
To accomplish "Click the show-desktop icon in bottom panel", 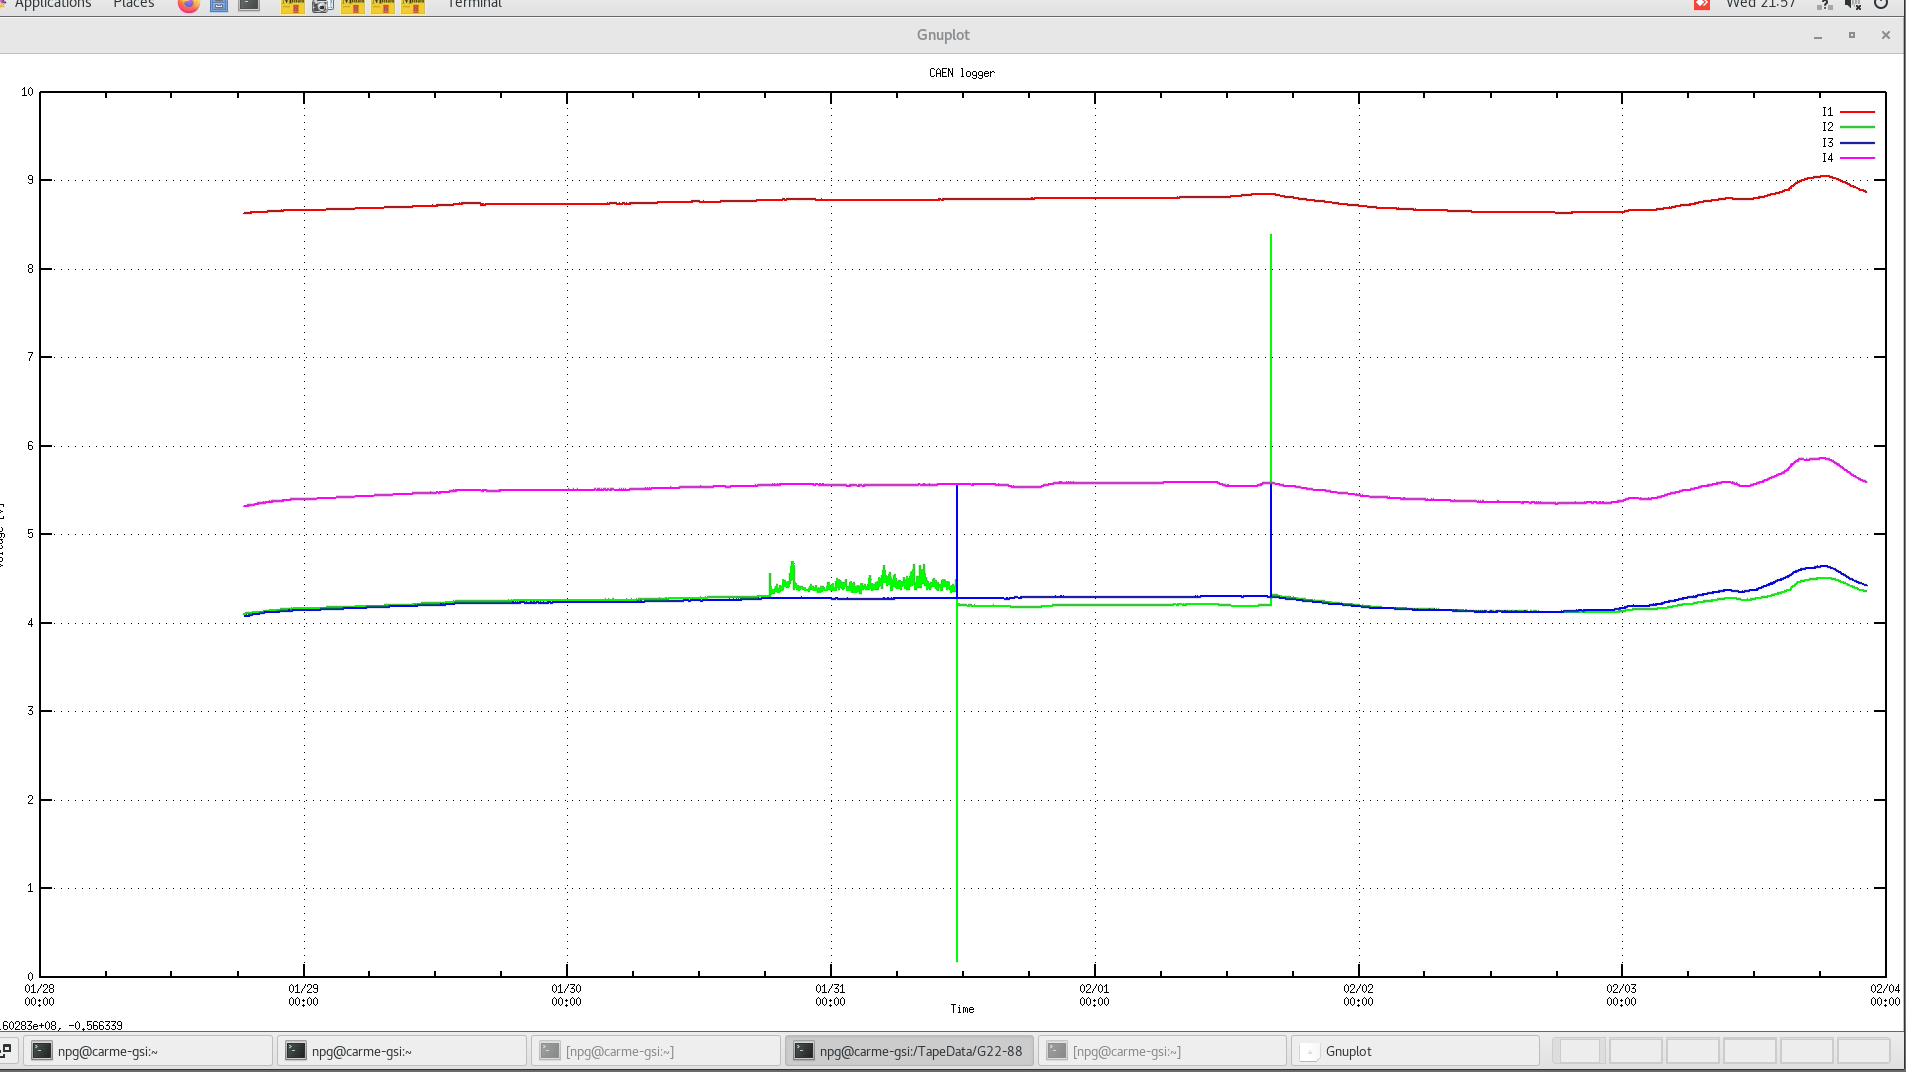I will [6, 1051].
